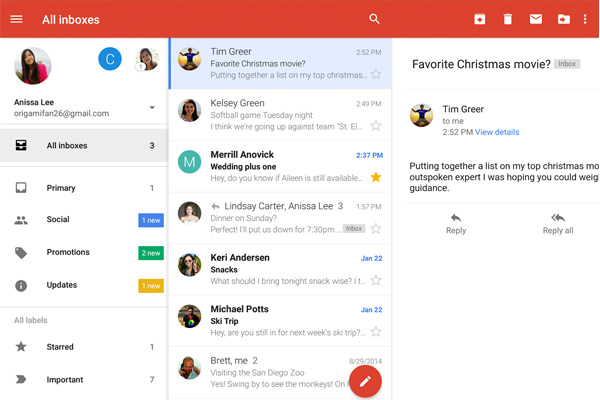Star the Tim Greer email

(376, 74)
